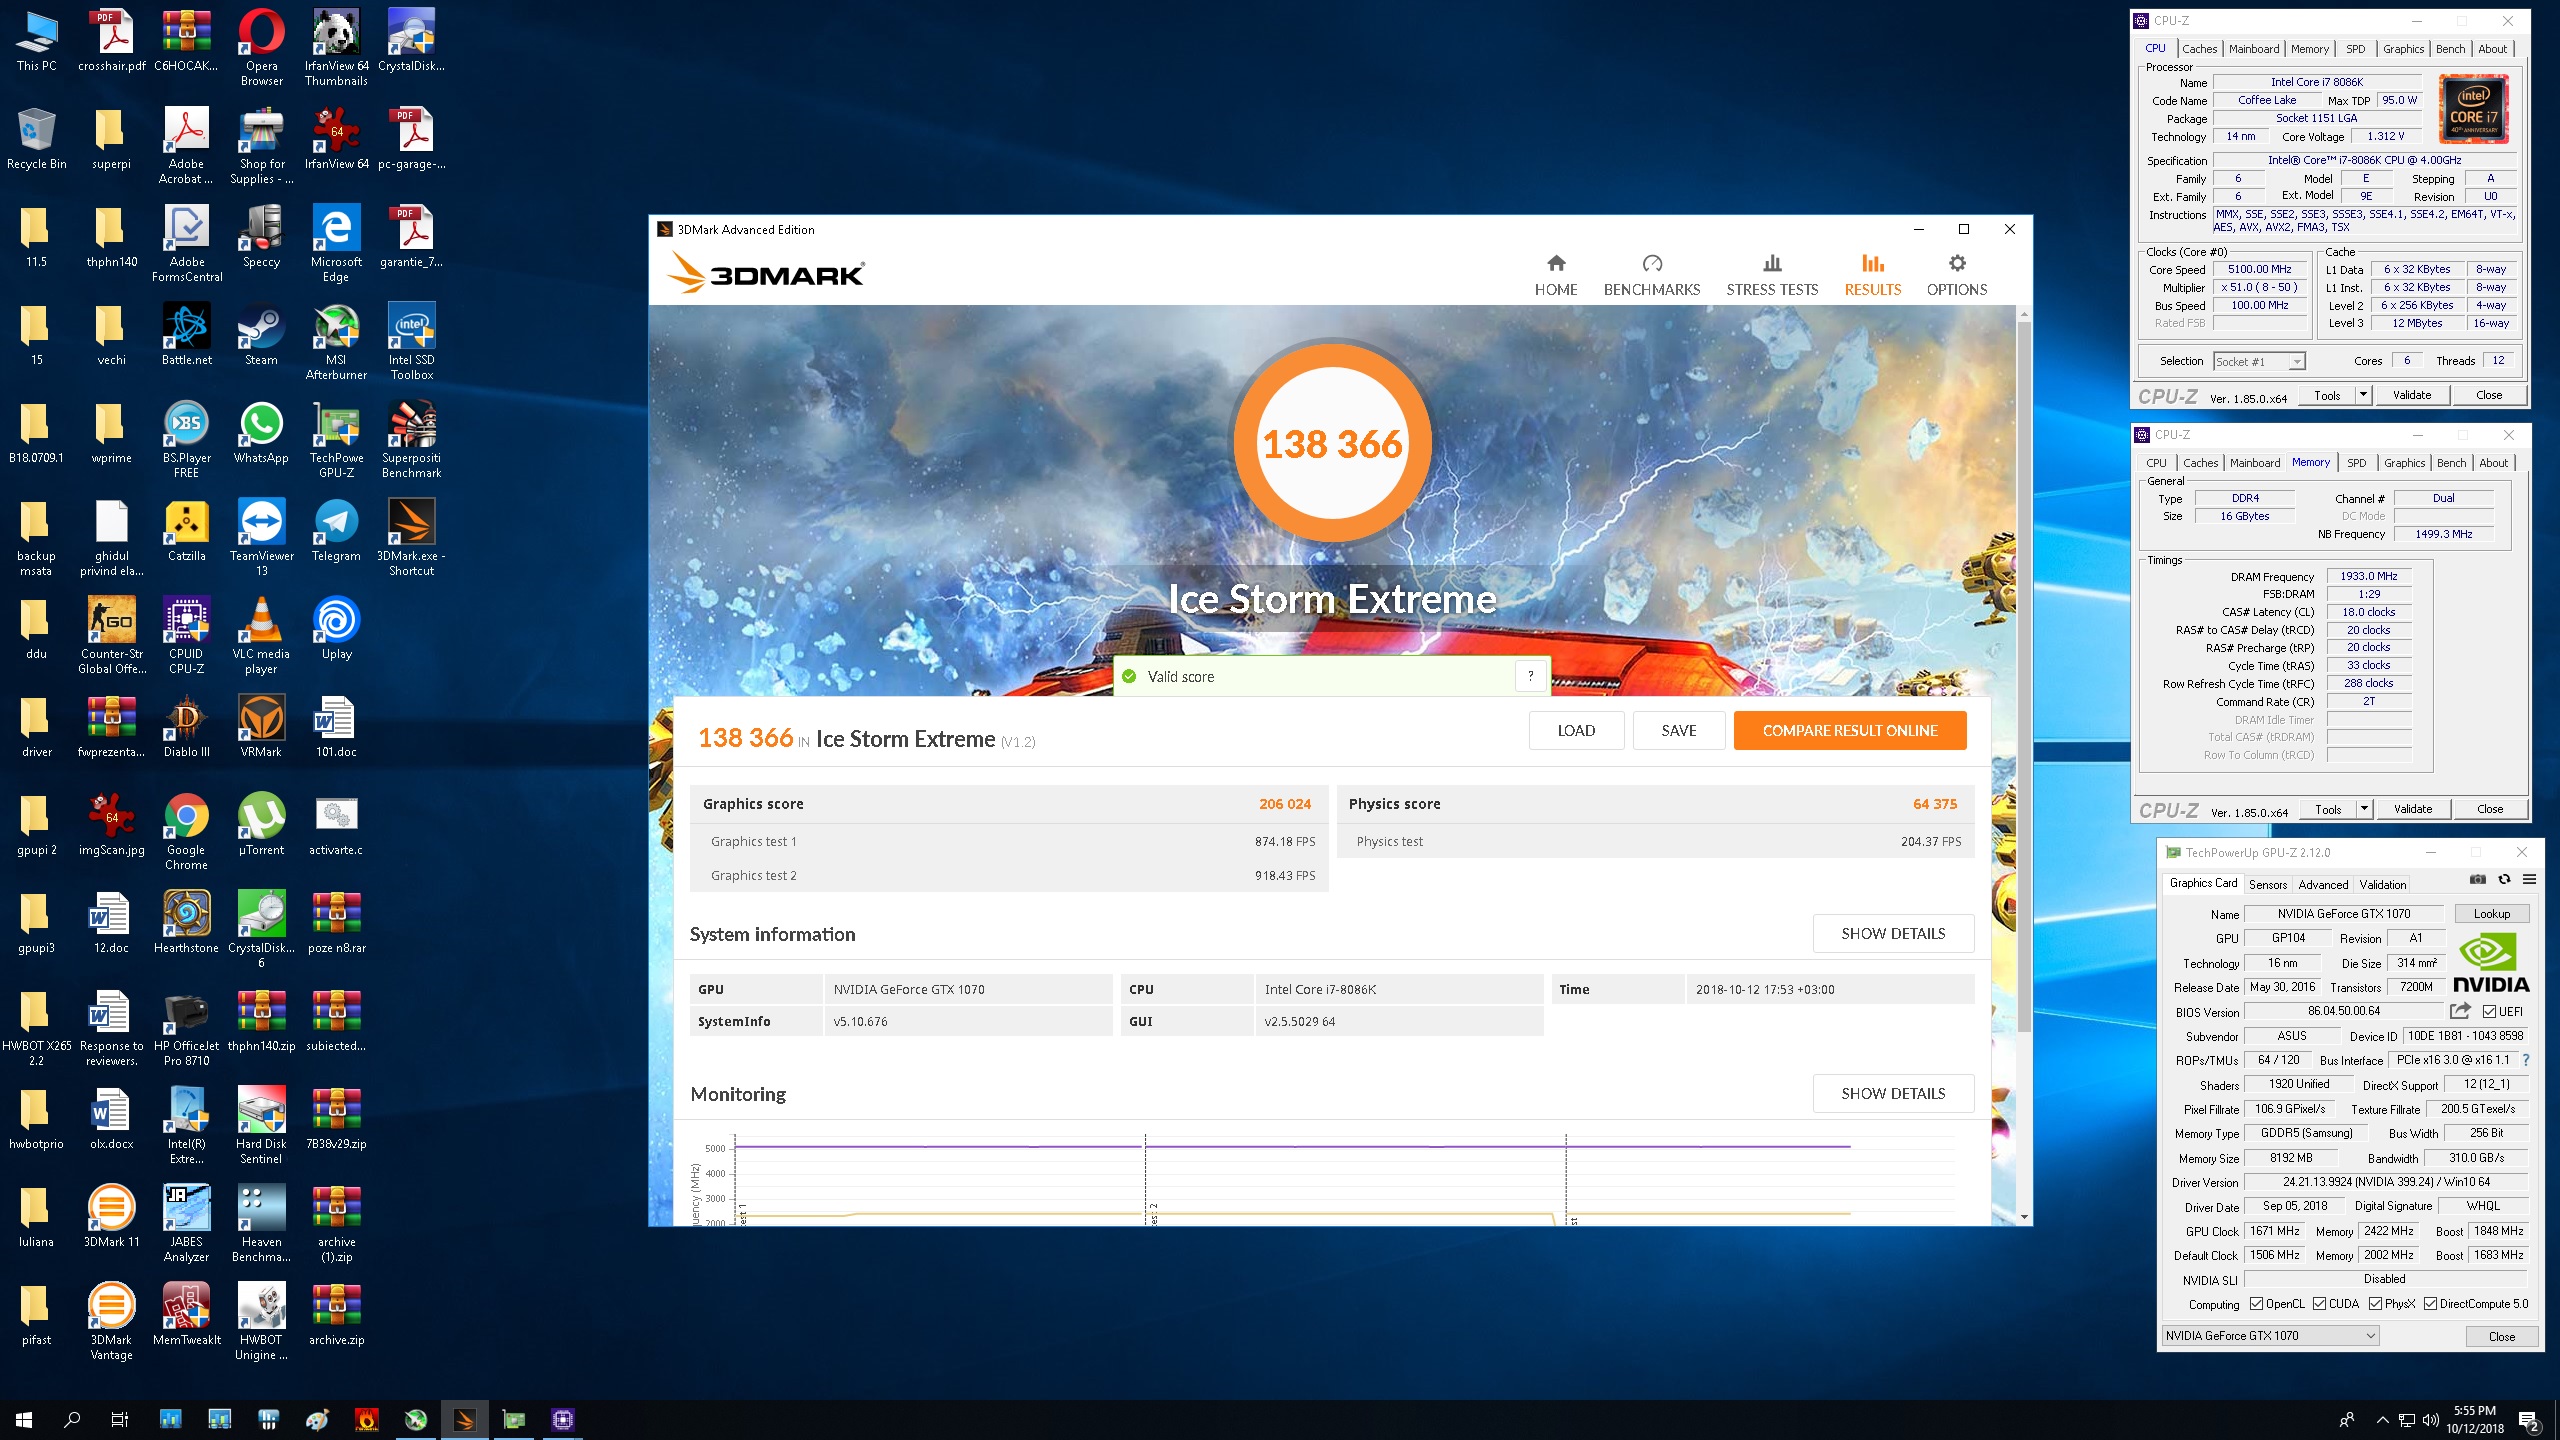Click Close button in GPU-Z
Image resolution: width=2560 pixels, height=1440 pixels.
coord(2501,1336)
